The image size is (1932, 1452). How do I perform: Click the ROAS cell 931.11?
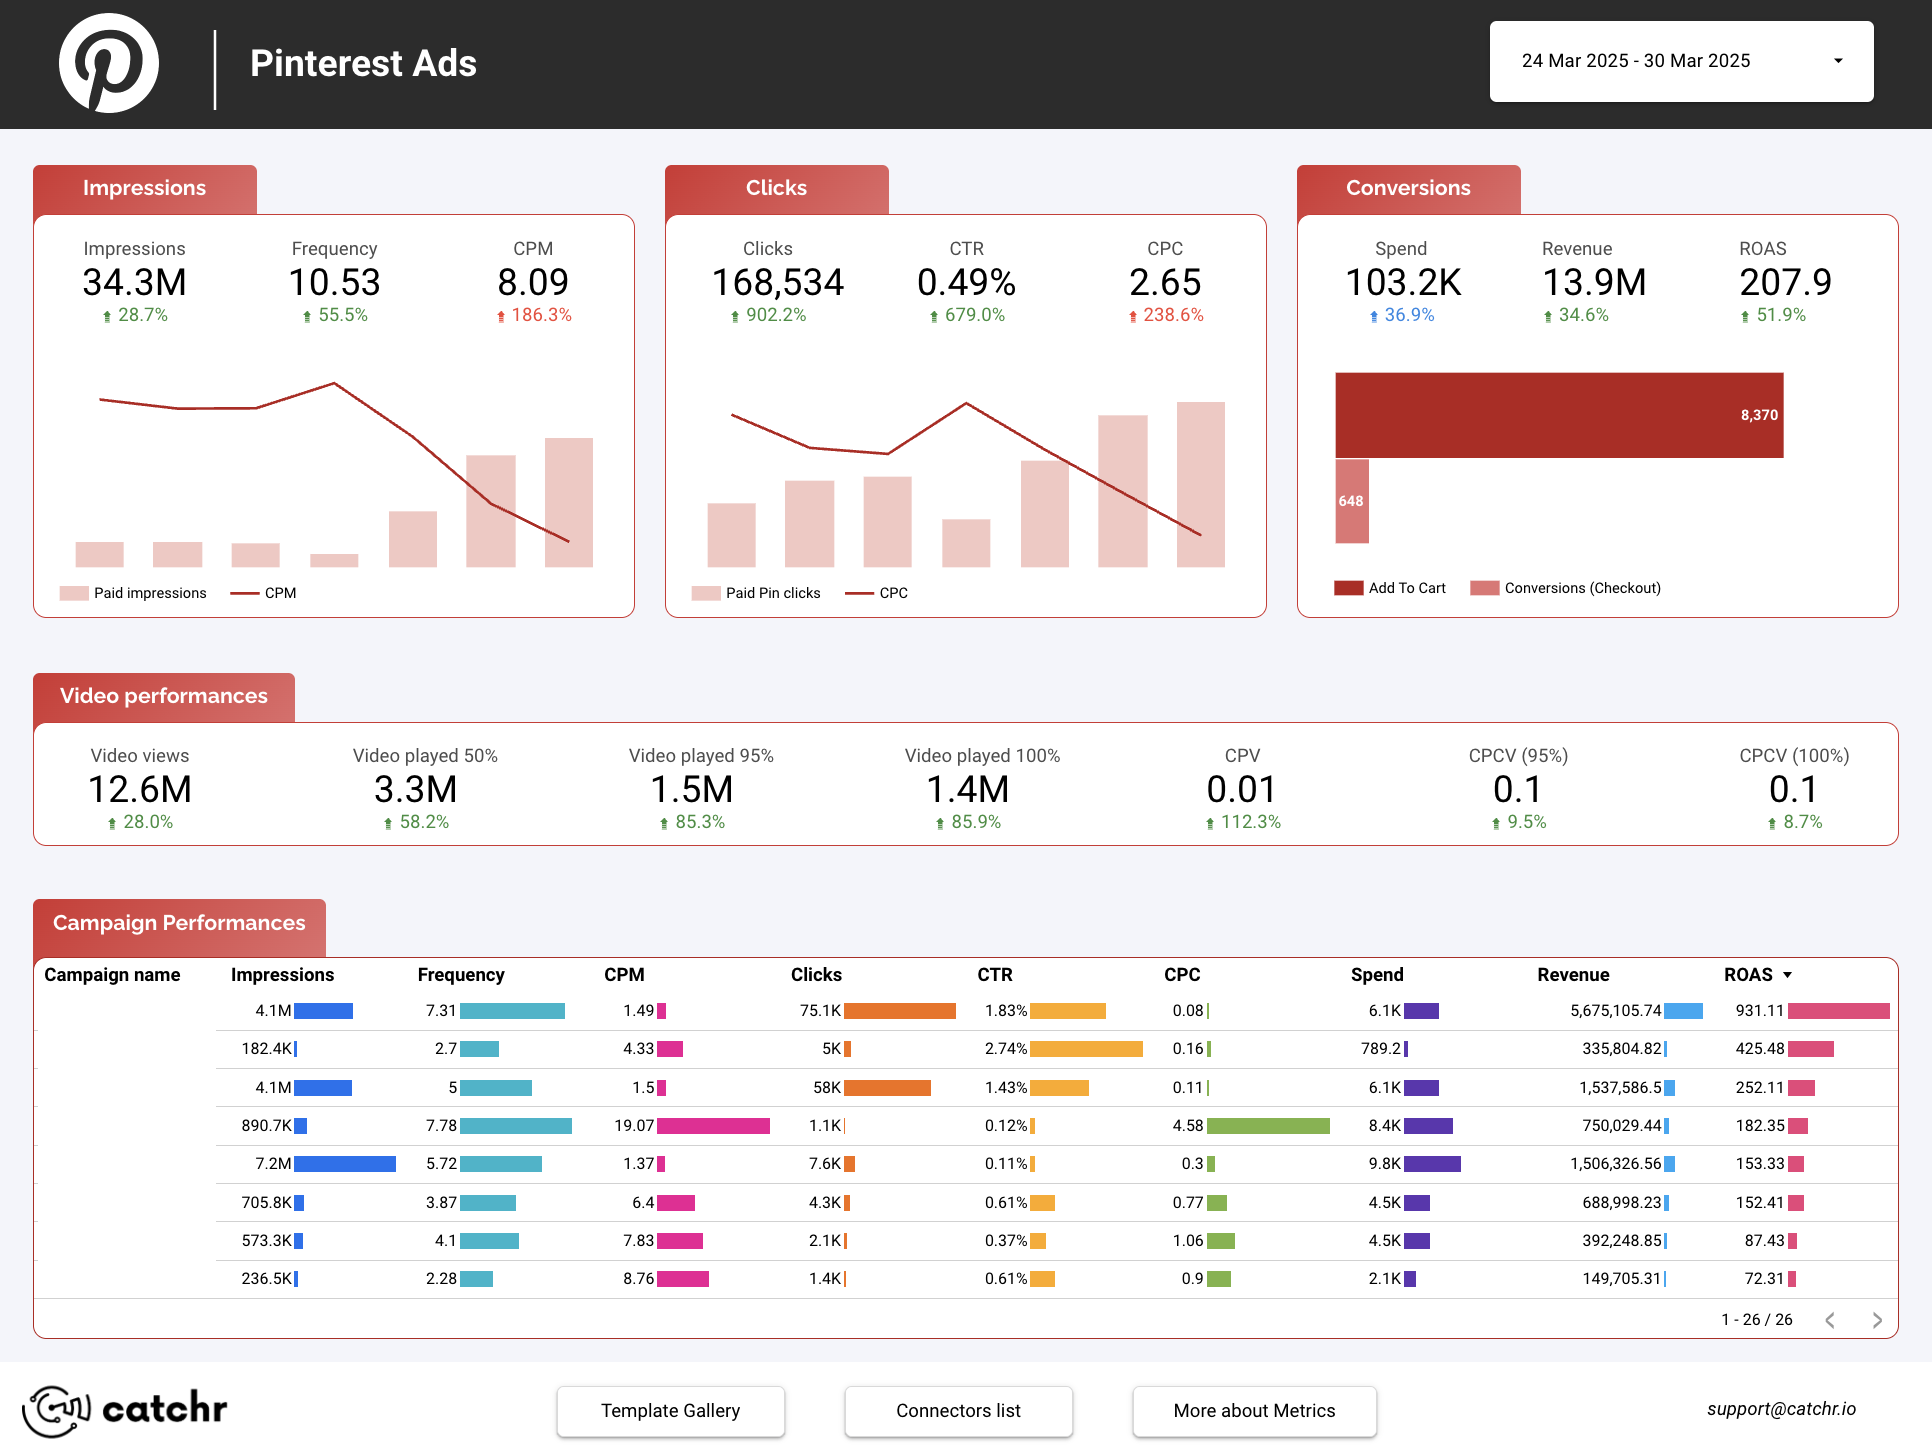pos(1760,1011)
